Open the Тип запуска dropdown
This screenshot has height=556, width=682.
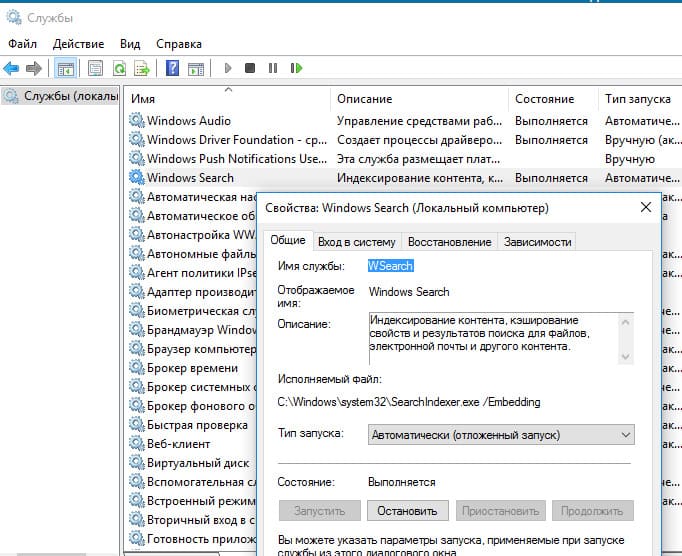point(501,435)
